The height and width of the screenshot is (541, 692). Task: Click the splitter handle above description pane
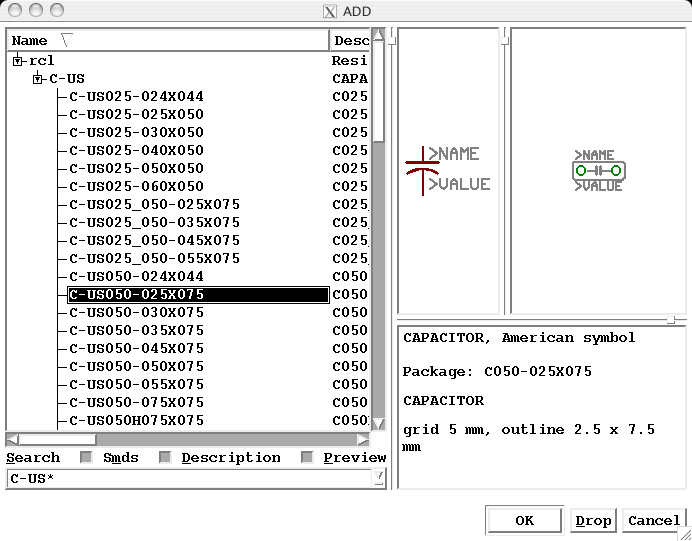pyautogui.click(x=671, y=320)
